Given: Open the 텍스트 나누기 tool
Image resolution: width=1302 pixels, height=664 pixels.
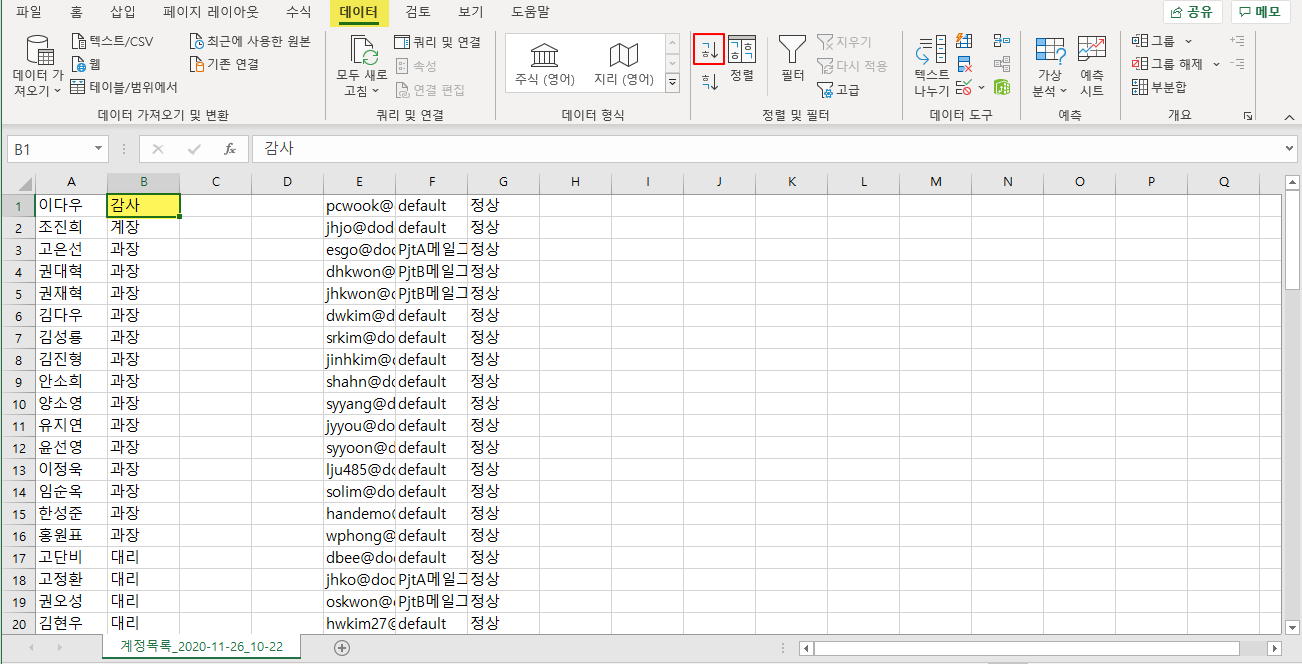Looking at the screenshot, I should [931, 66].
